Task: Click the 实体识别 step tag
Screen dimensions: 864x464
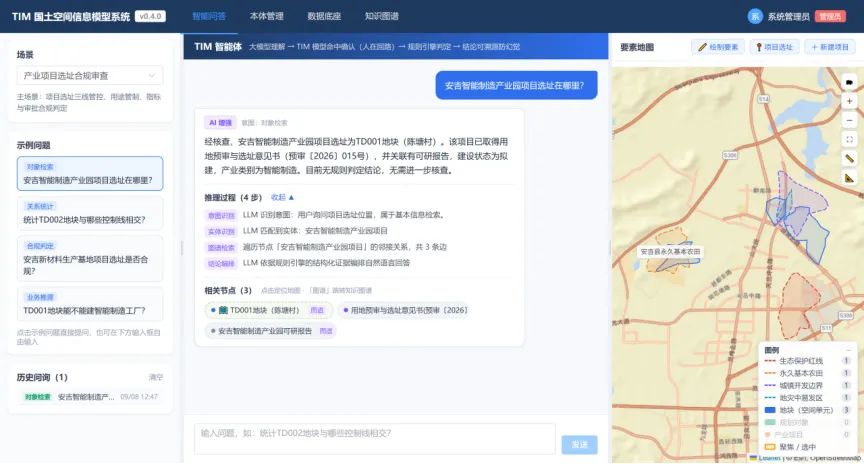Action: [222, 231]
